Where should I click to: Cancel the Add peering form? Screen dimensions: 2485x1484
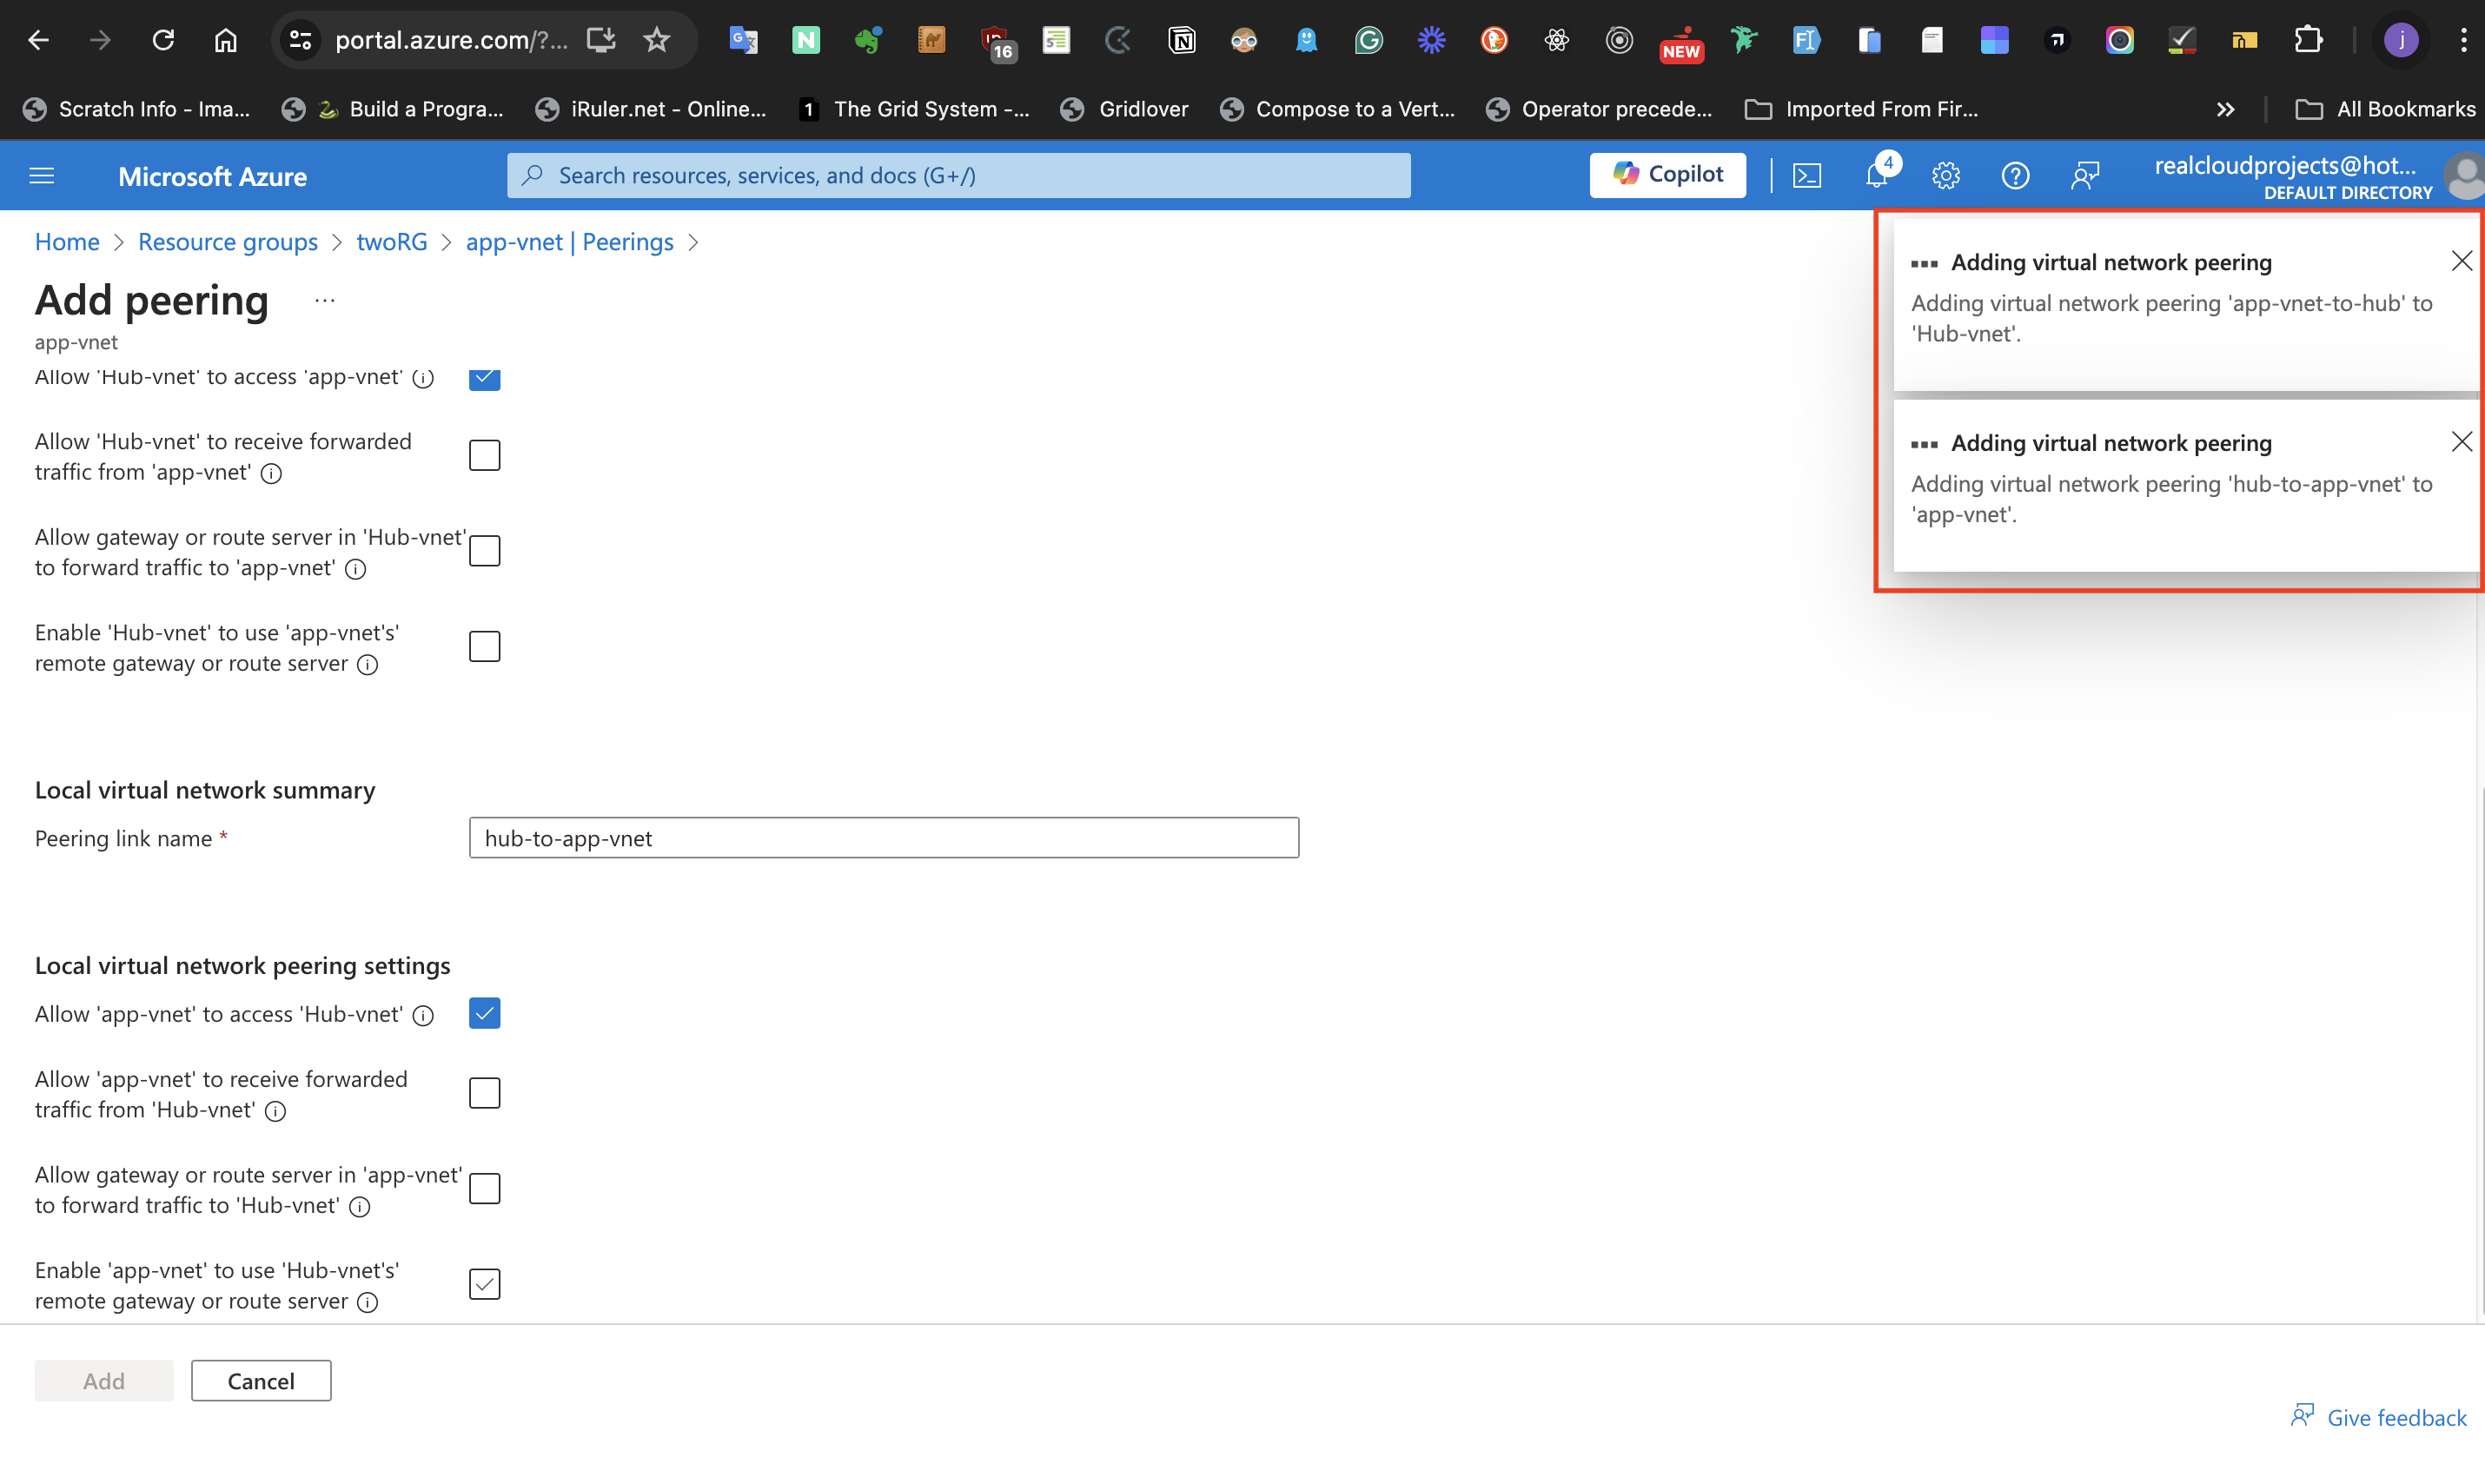[x=260, y=1380]
